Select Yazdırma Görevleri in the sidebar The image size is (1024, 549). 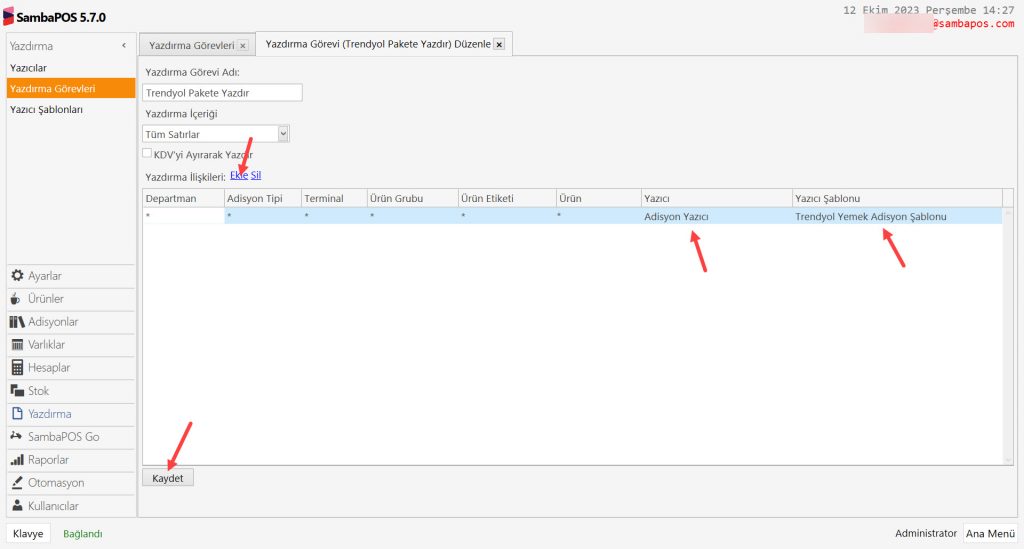pyautogui.click(x=71, y=89)
